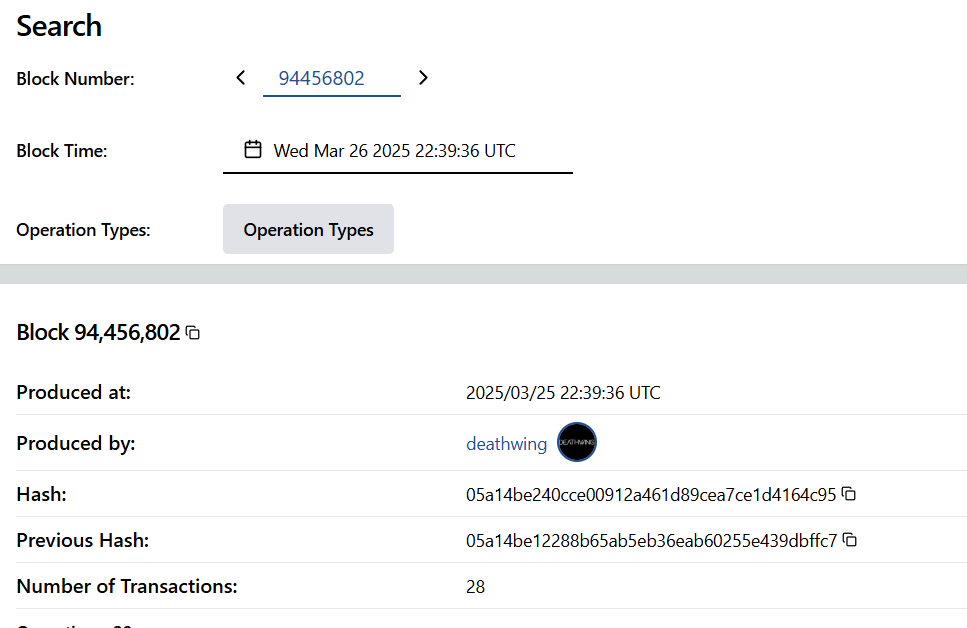Click the Block Number input field

click(x=331, y=78)
